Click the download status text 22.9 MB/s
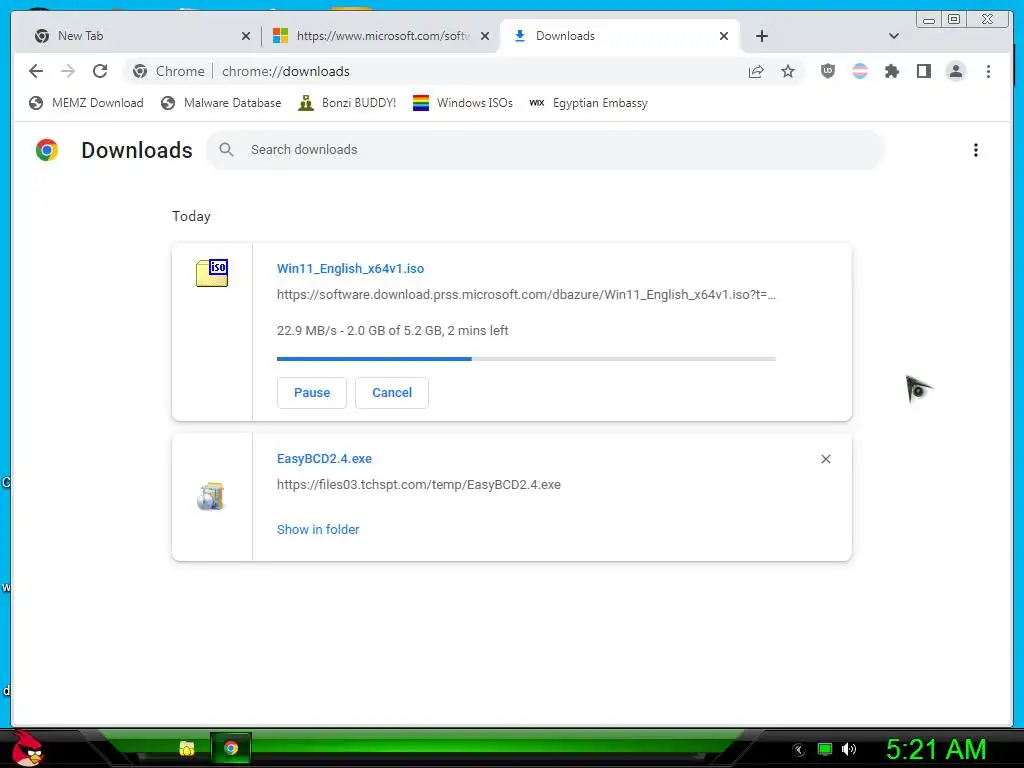 click(x=392, y=330)
